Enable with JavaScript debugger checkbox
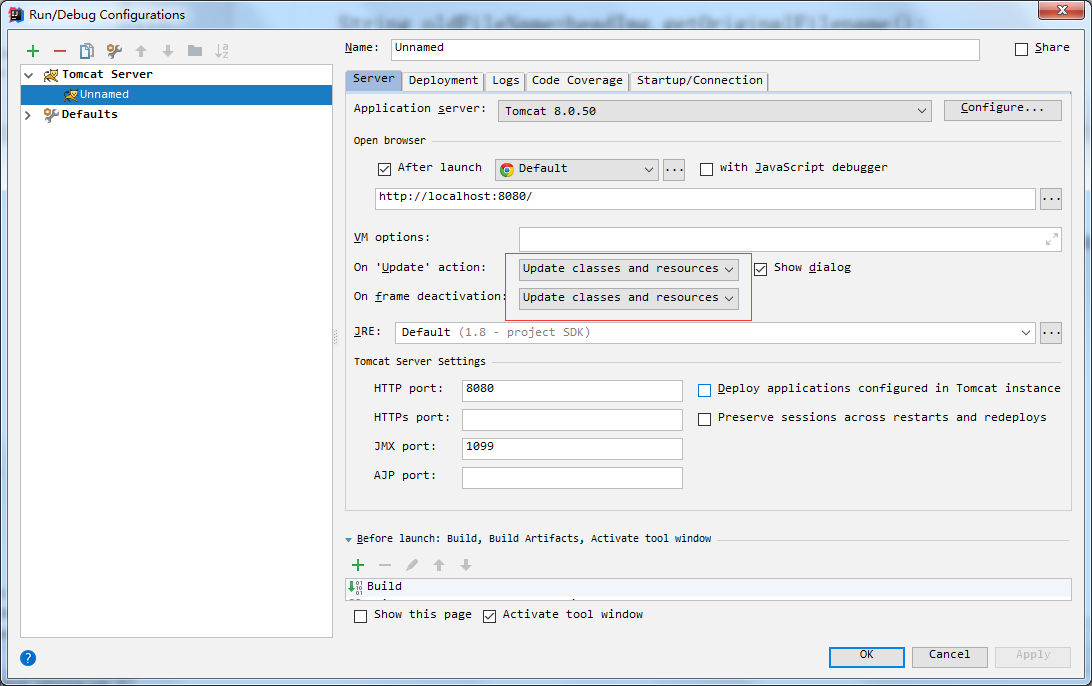 tap(706, 169)
